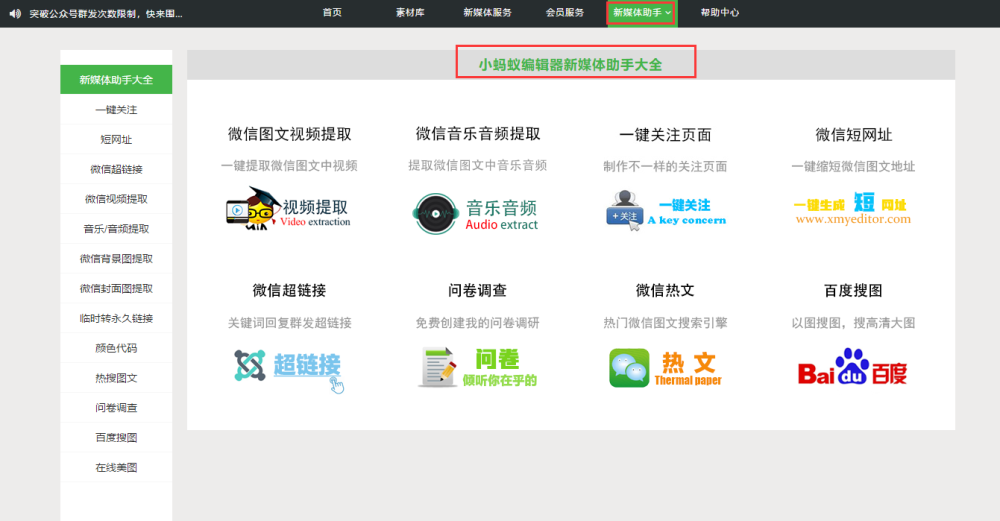Select 在线美图 in the sidebar
Screen dimensions: 1000x521
[116, 467]
